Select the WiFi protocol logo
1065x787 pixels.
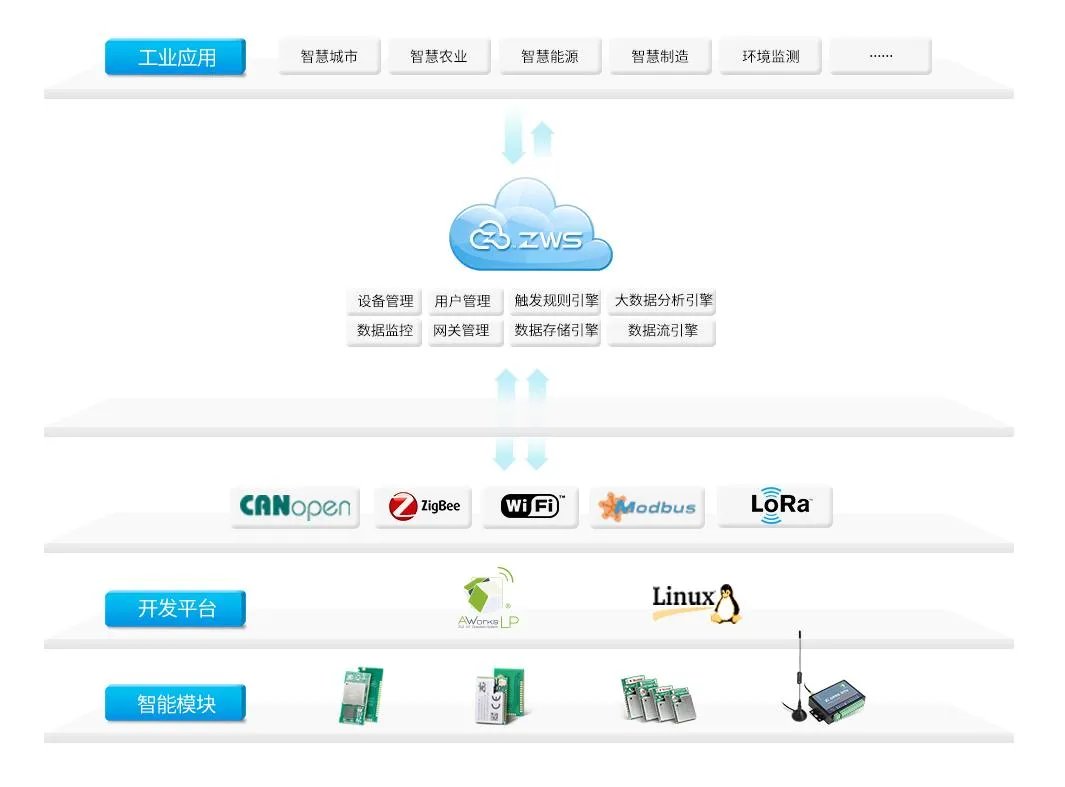coord(530,507)
